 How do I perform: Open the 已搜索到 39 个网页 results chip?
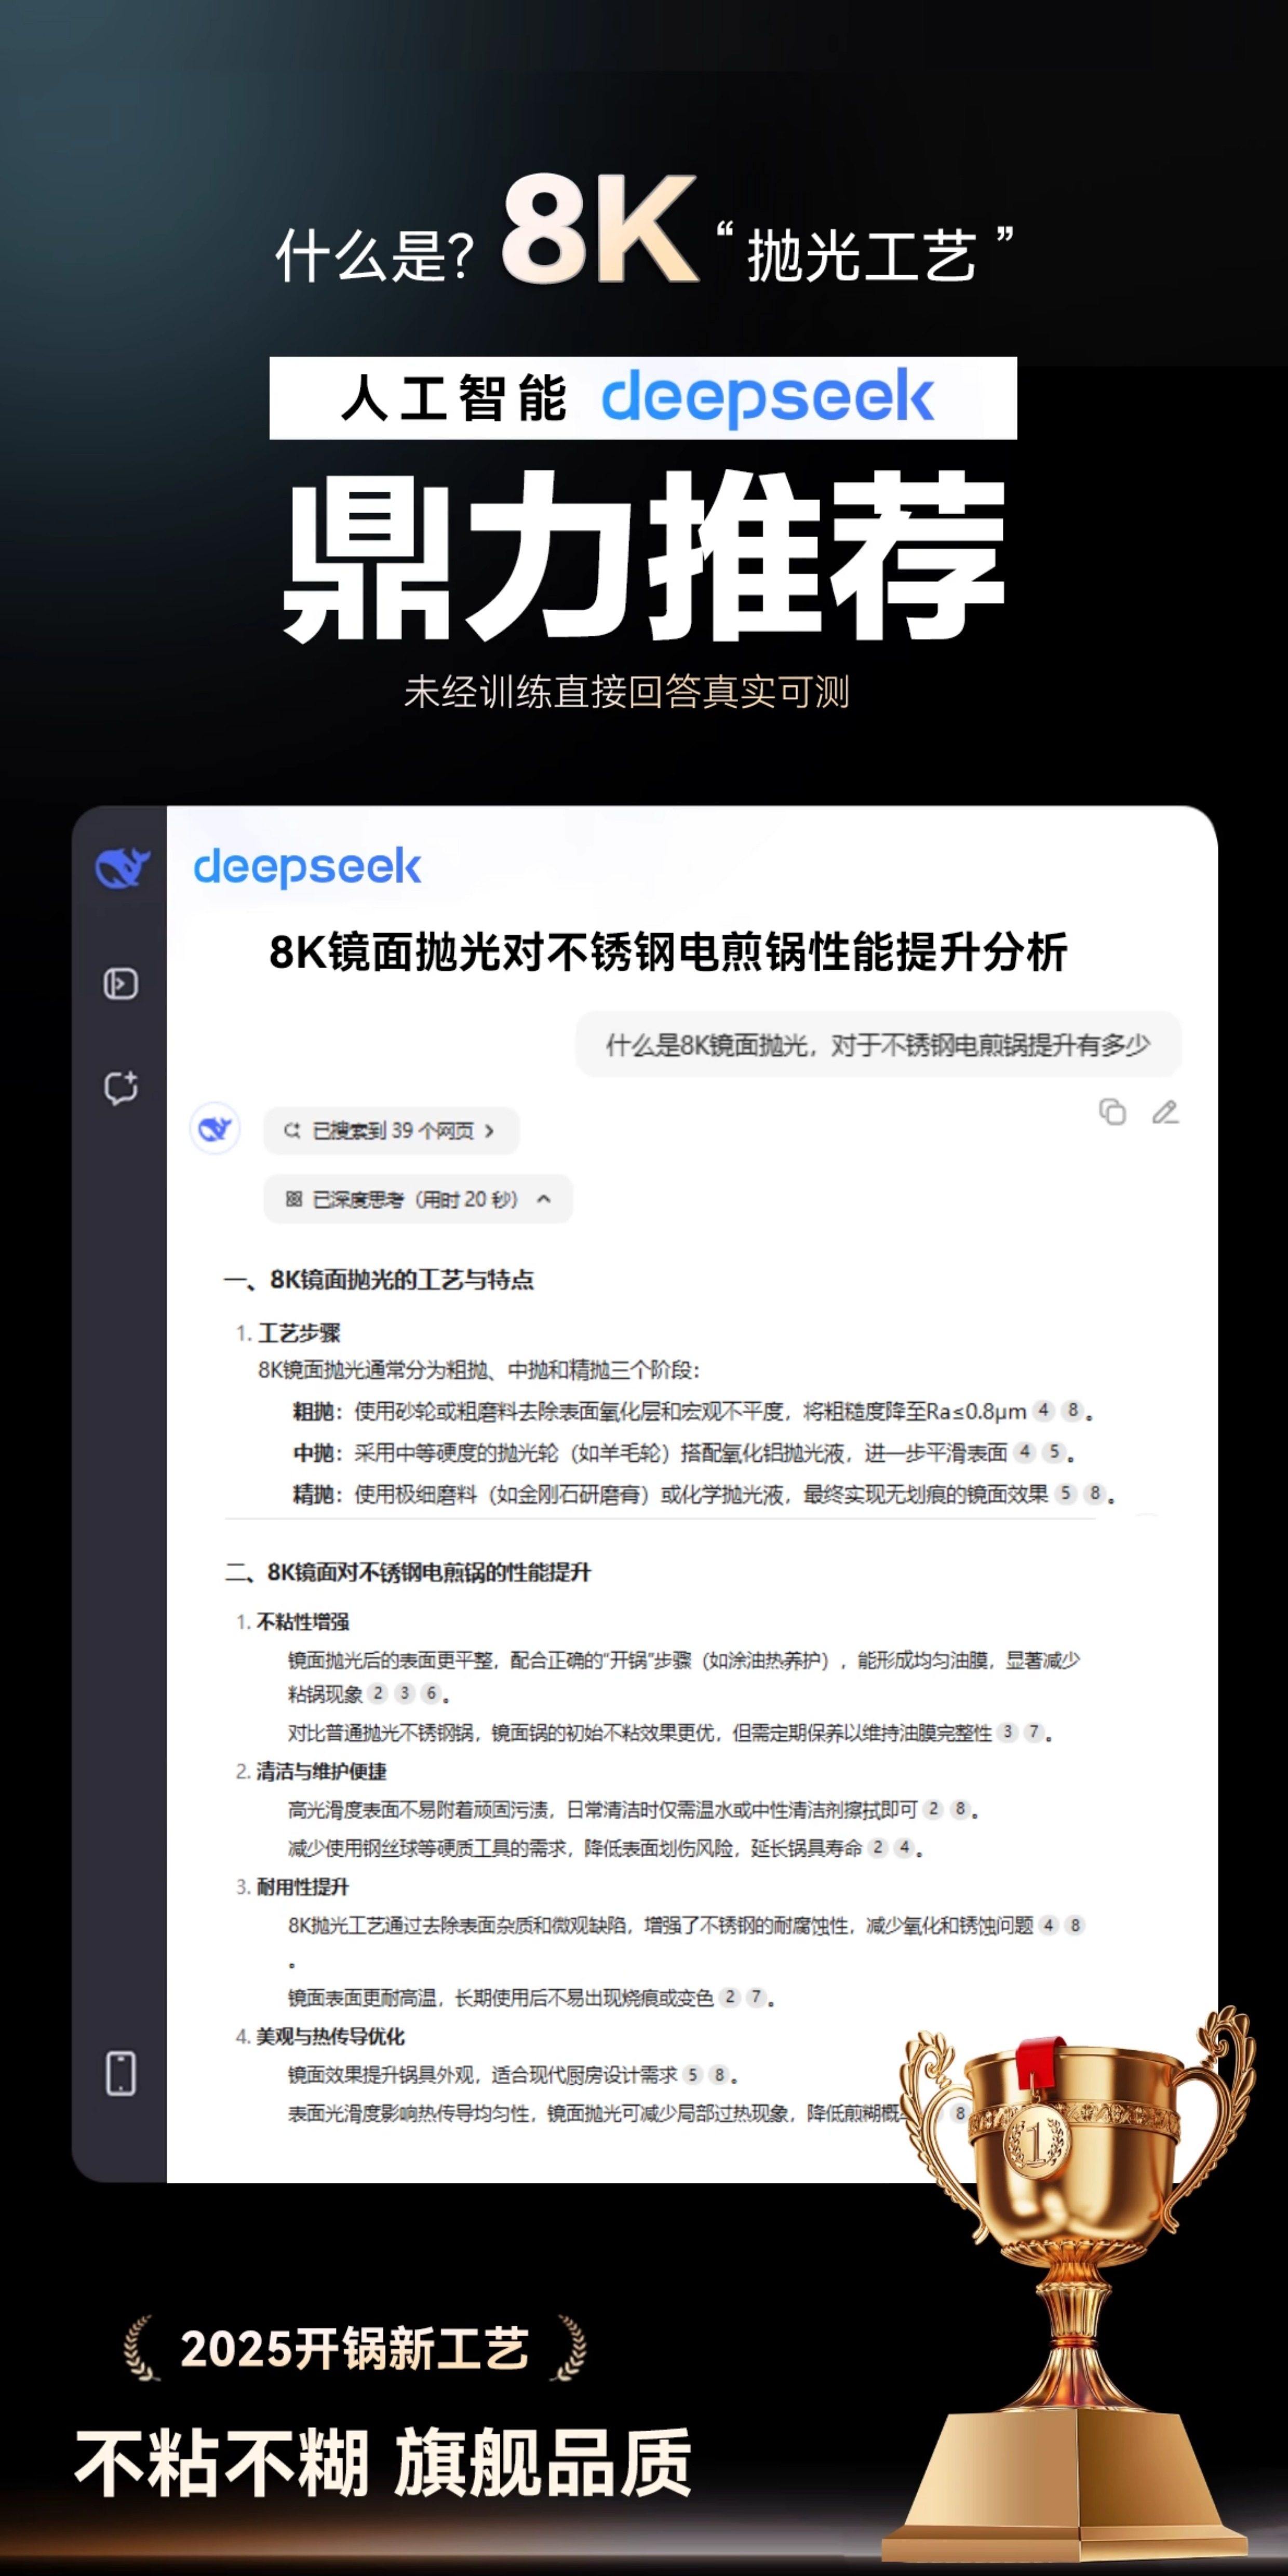click(x=391, y=1131)
